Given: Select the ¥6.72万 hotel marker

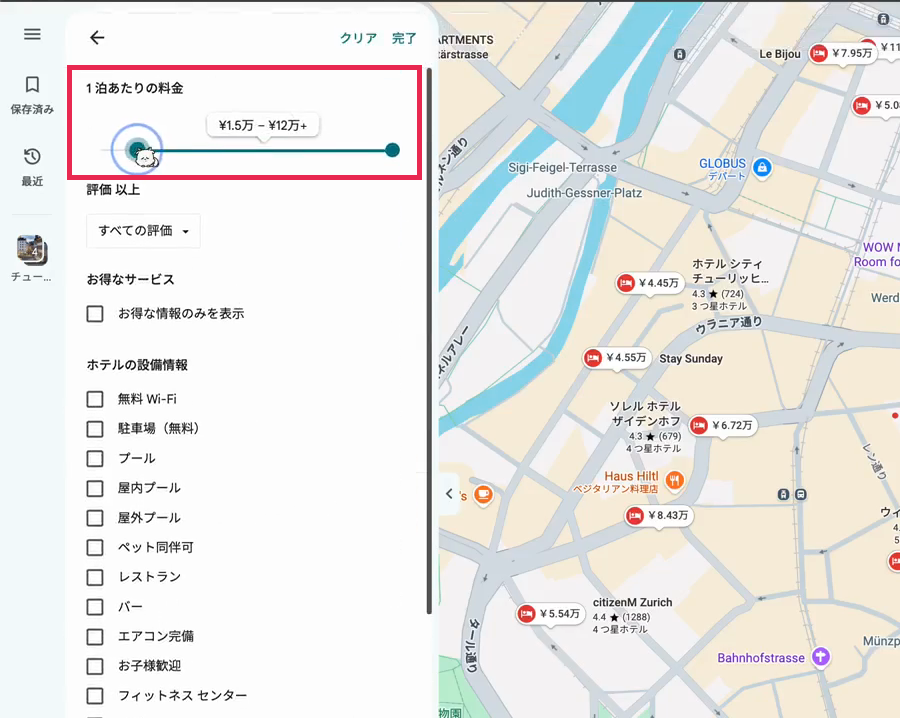Looking at the screenshot, I should point(723,425).
